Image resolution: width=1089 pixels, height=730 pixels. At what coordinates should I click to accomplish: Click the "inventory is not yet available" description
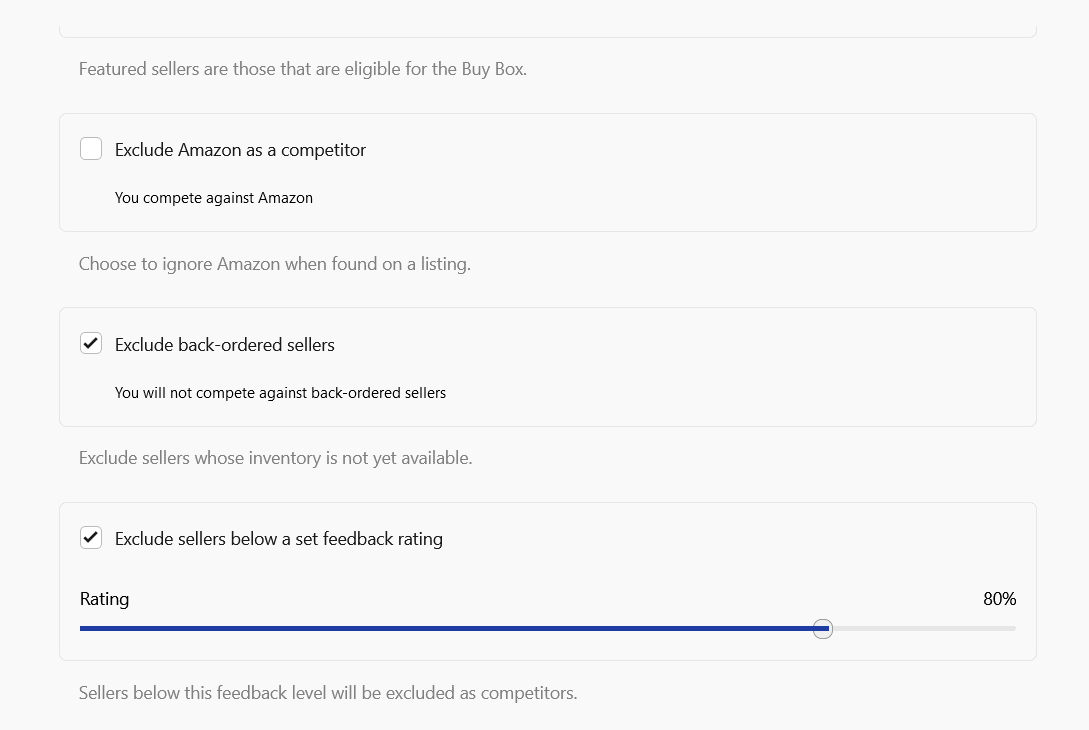point(275,458)
